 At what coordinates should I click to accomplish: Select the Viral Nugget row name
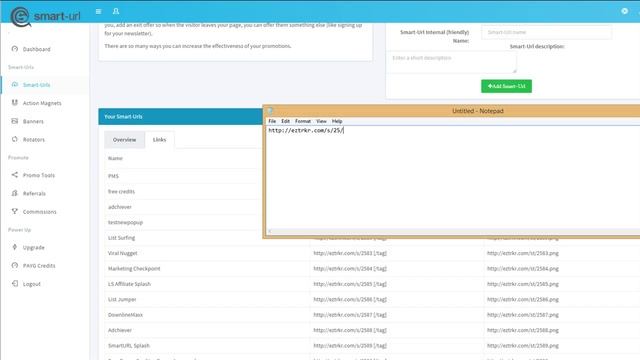pyautogui.click(x=122, y=253)
